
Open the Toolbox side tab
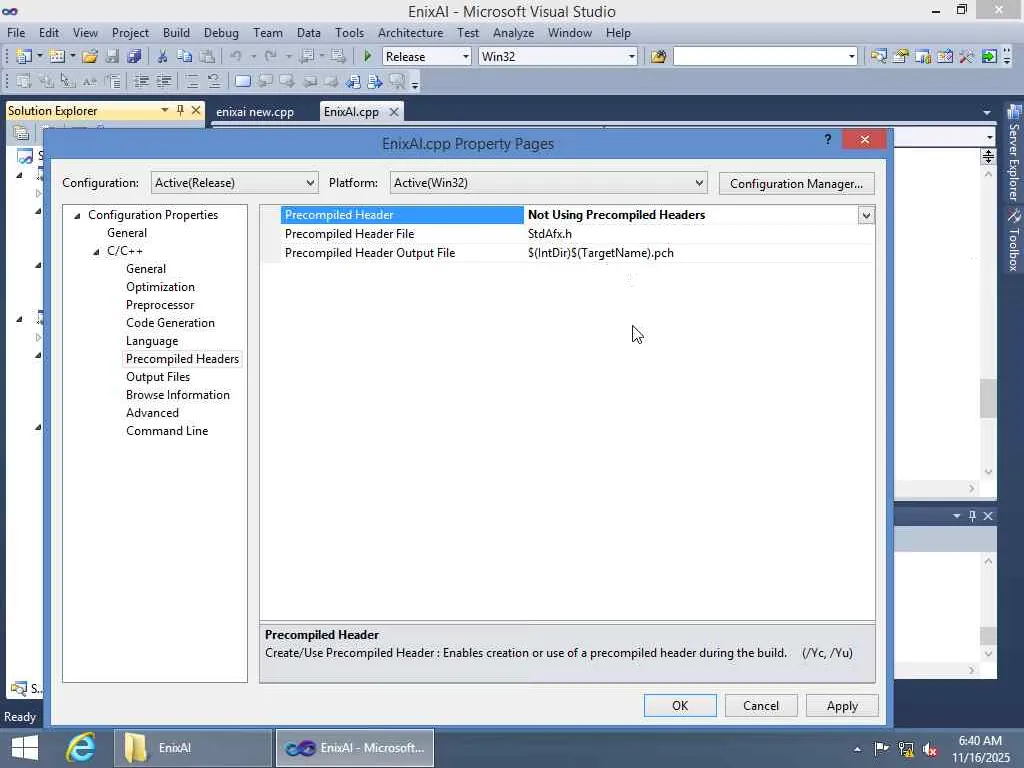pyautogui.click(x=1014, y=240)
